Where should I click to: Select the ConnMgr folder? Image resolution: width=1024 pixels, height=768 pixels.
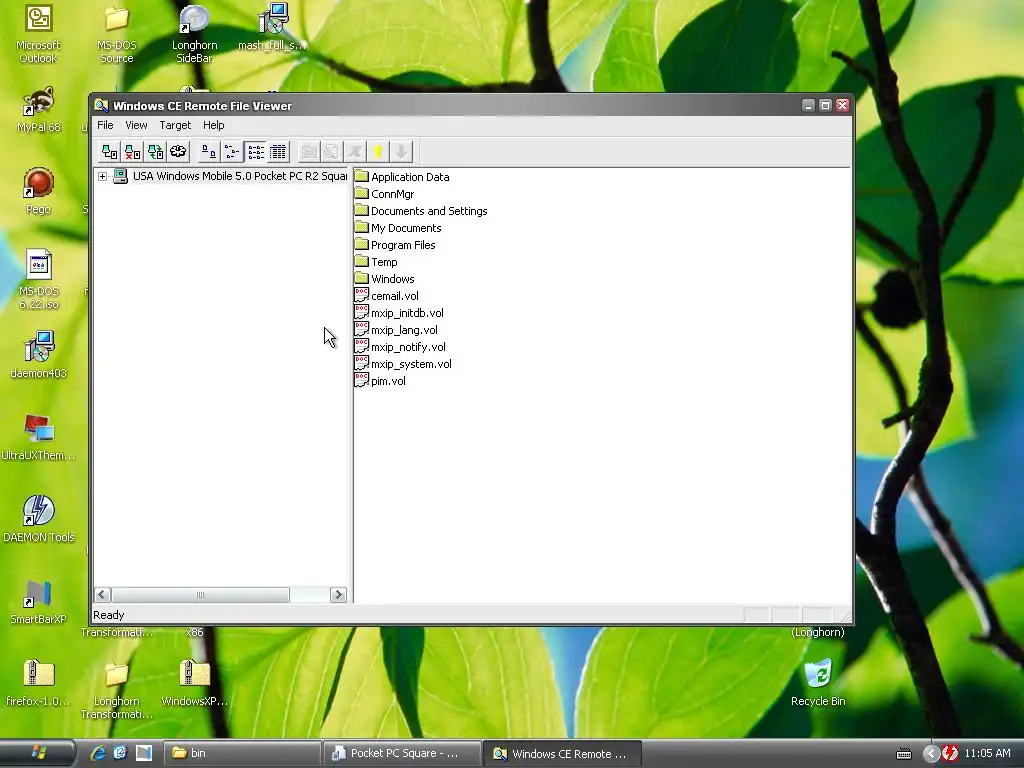click(385, 193)
